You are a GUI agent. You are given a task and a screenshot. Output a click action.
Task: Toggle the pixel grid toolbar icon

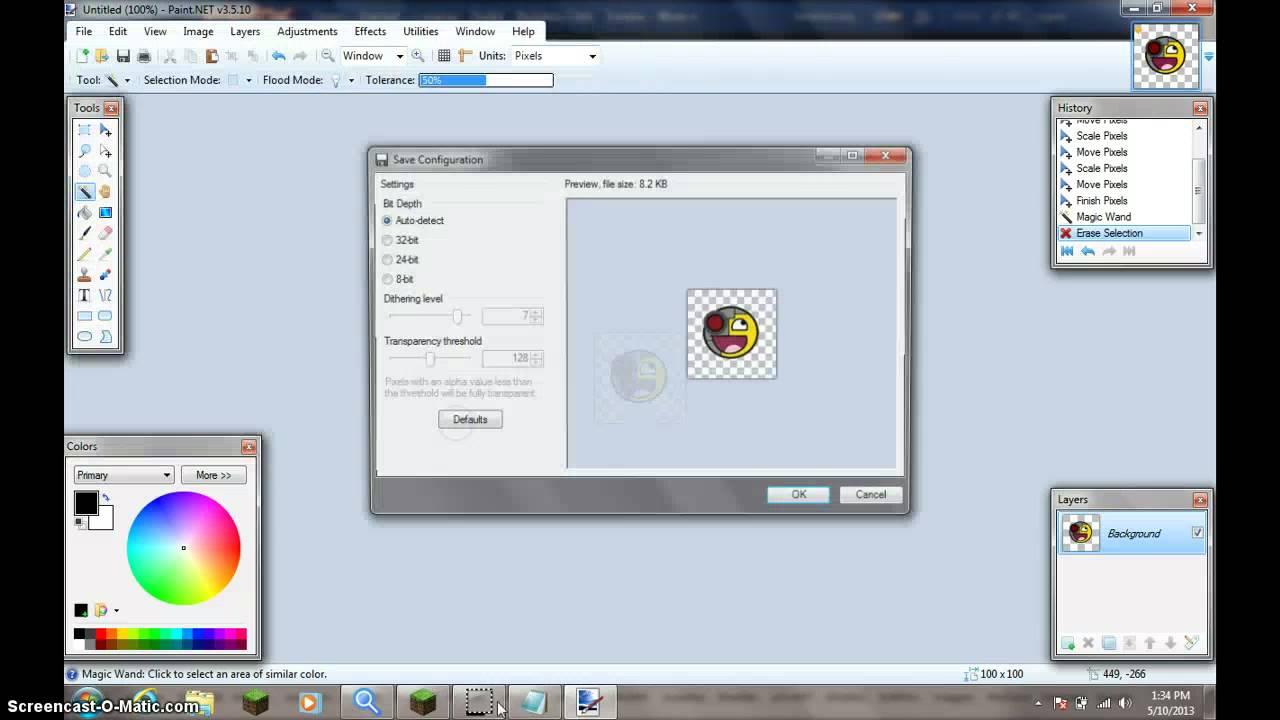[444, 56]
